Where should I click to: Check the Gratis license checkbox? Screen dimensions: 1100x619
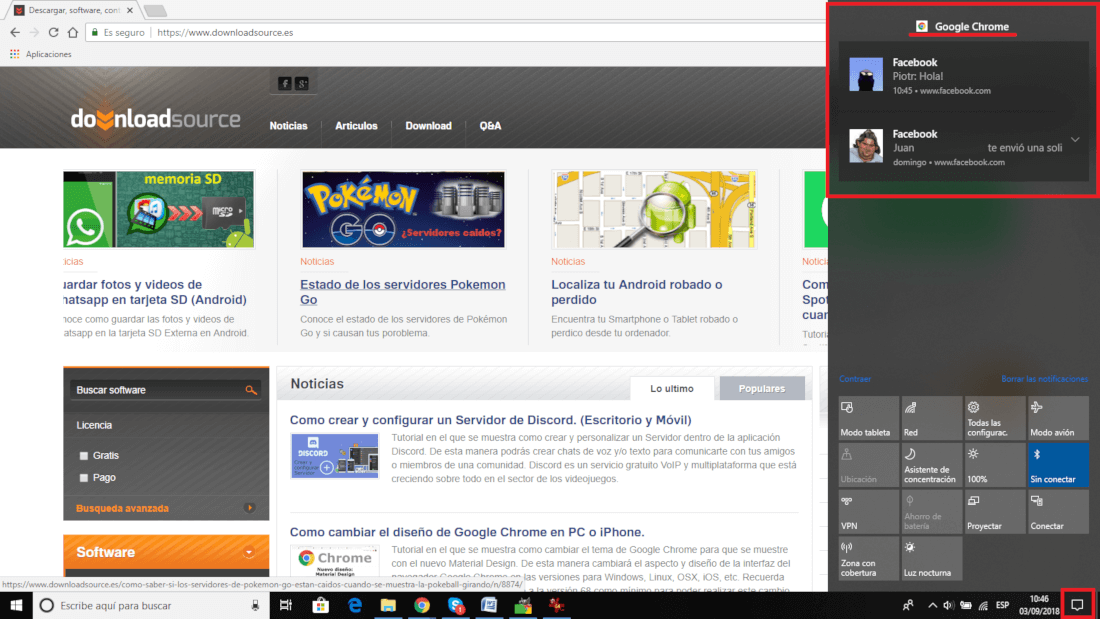tap(83, 455)
